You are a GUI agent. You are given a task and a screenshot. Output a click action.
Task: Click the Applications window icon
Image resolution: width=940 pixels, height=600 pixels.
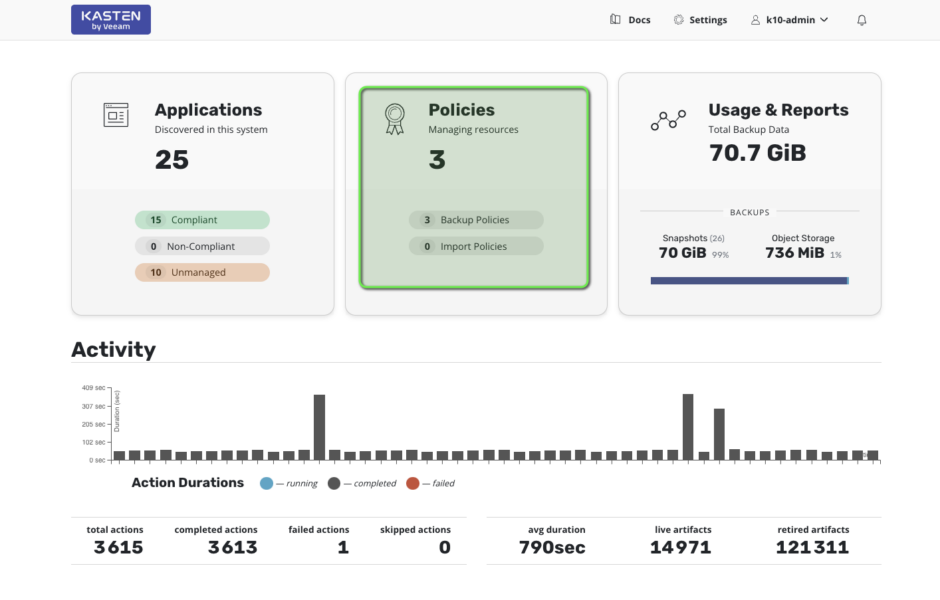pos(116,115)
